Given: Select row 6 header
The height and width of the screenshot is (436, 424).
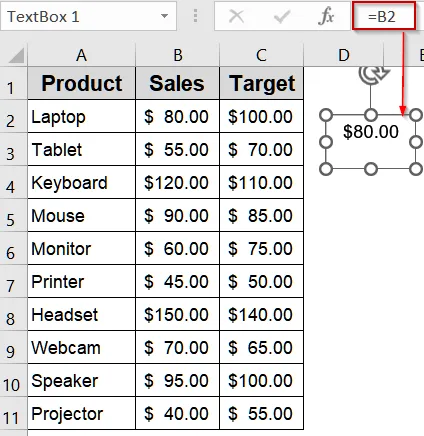Looking at the screenshot, I should 13,248.
